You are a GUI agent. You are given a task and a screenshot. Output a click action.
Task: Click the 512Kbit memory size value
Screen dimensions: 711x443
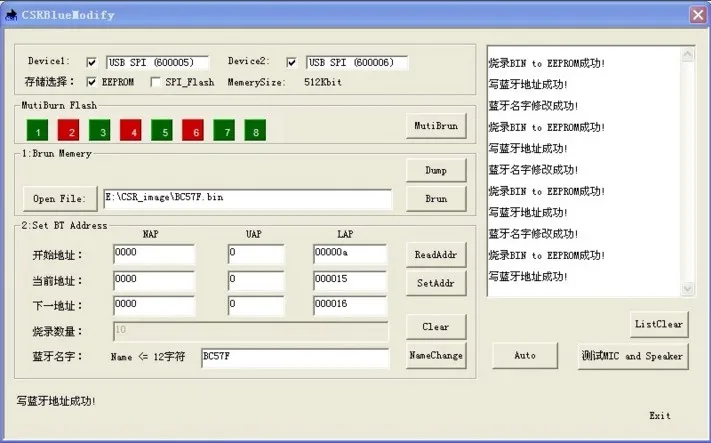(x=323, y=82)
